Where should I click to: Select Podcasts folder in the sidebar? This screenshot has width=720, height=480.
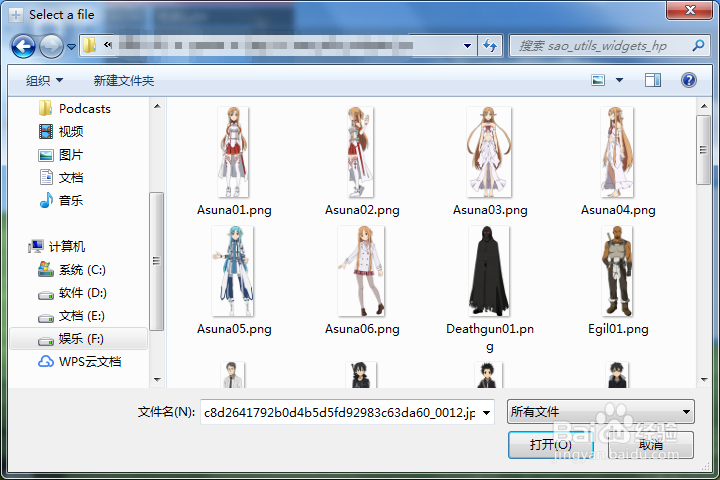84,109
